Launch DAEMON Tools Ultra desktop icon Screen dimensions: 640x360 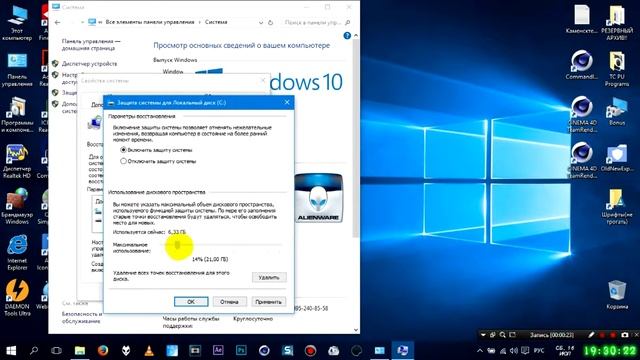(x=17, y=298)
